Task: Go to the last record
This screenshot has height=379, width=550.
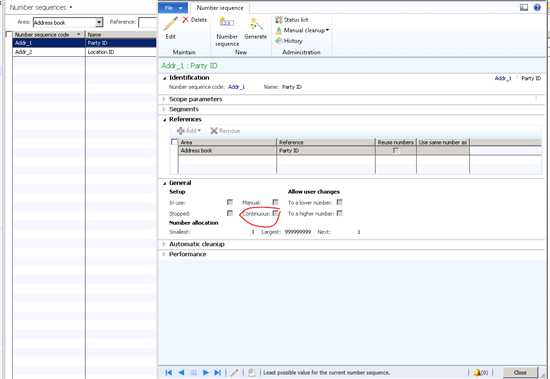Action: 217,372
